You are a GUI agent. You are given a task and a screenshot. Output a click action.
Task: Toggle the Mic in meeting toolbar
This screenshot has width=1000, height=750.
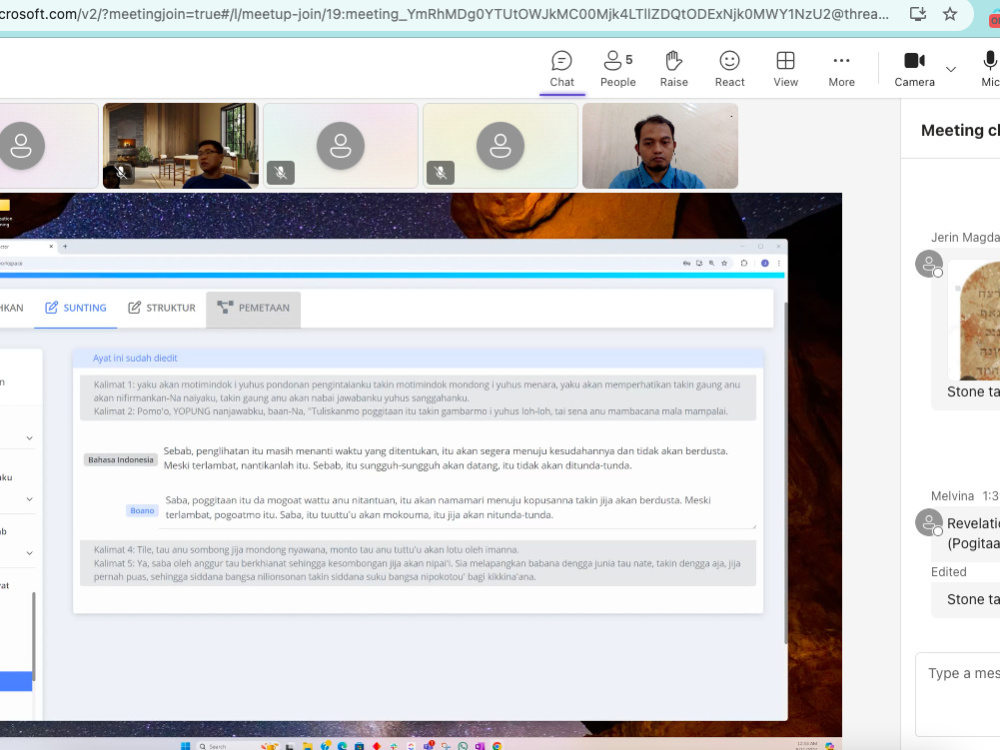click(990, 70)
